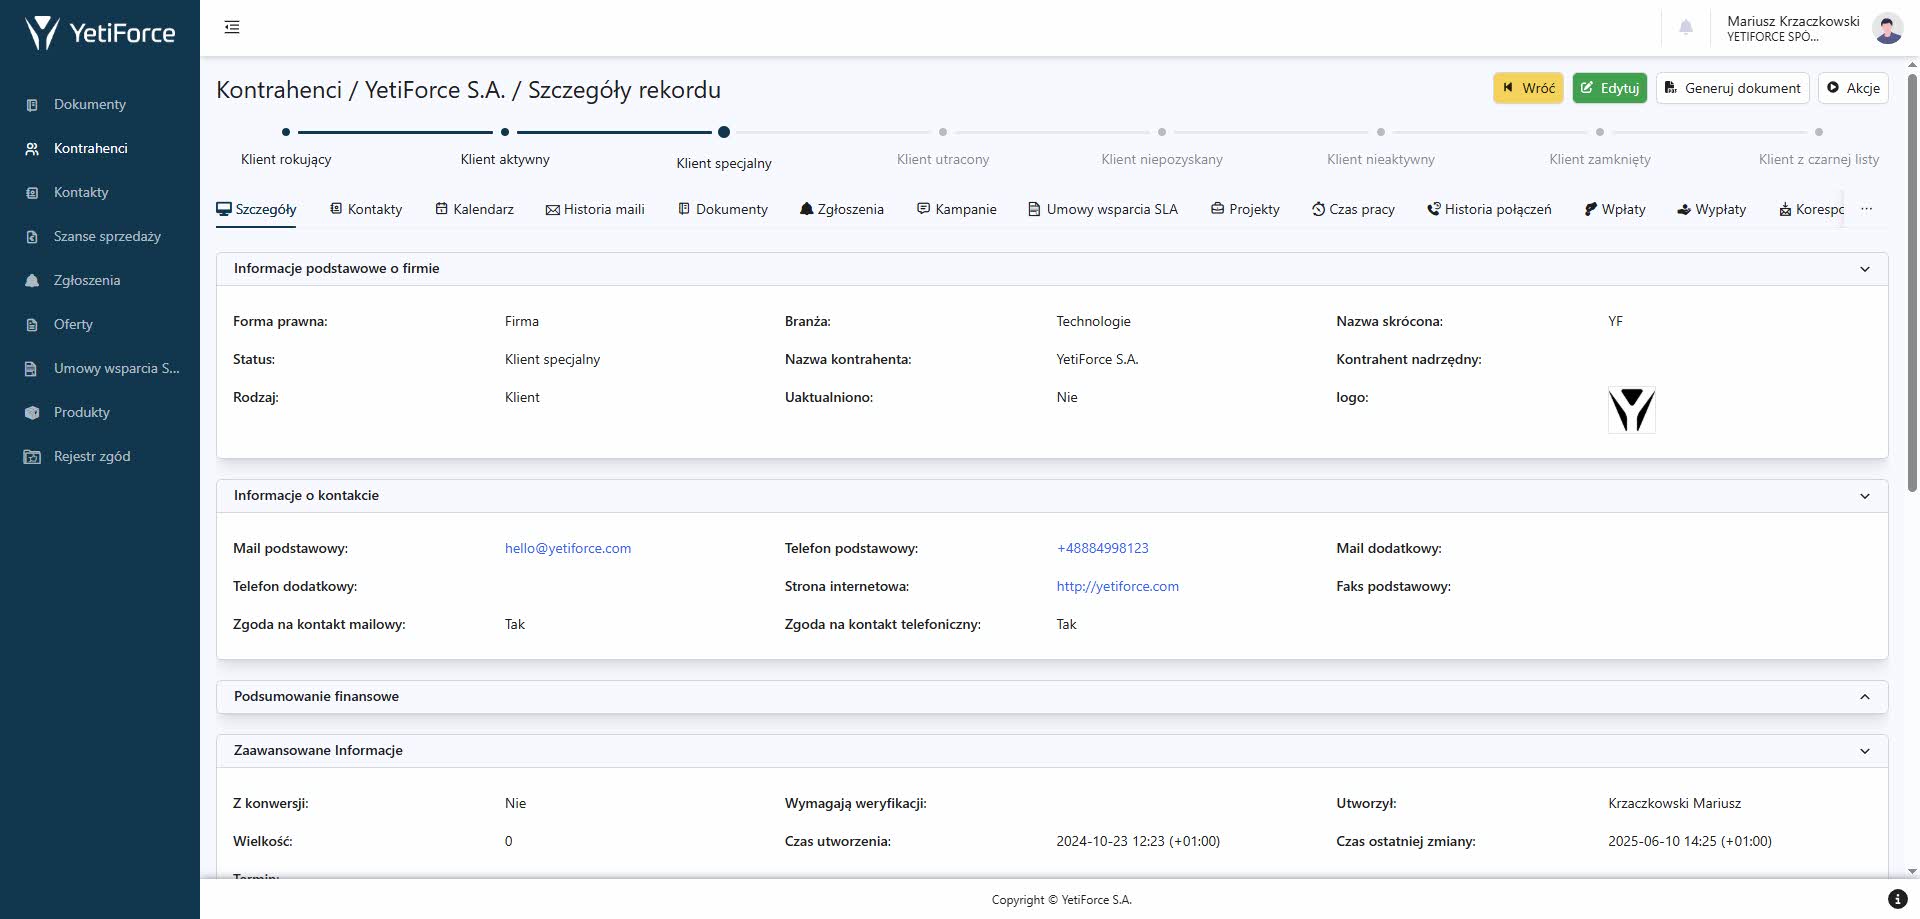Screen dimensions: 1920x919
Task: Click the Produkty sidebar box icon
Action: point(32,413)
